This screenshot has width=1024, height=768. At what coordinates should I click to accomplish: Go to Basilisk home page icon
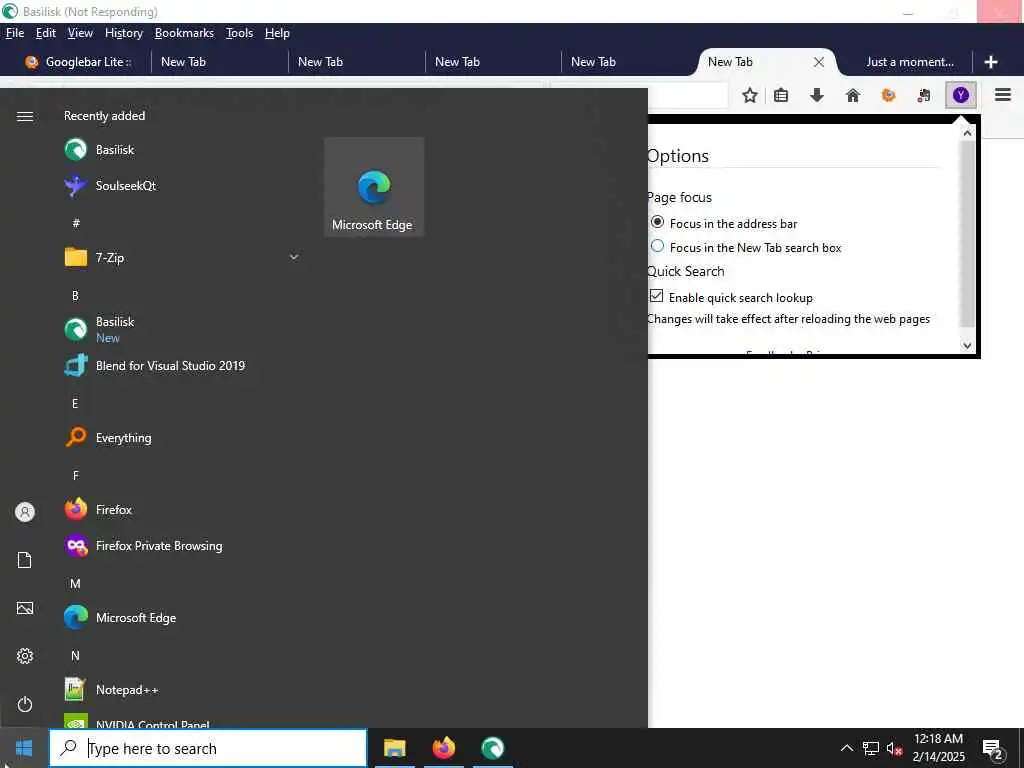pyautogui.click(x=852, y=95)
